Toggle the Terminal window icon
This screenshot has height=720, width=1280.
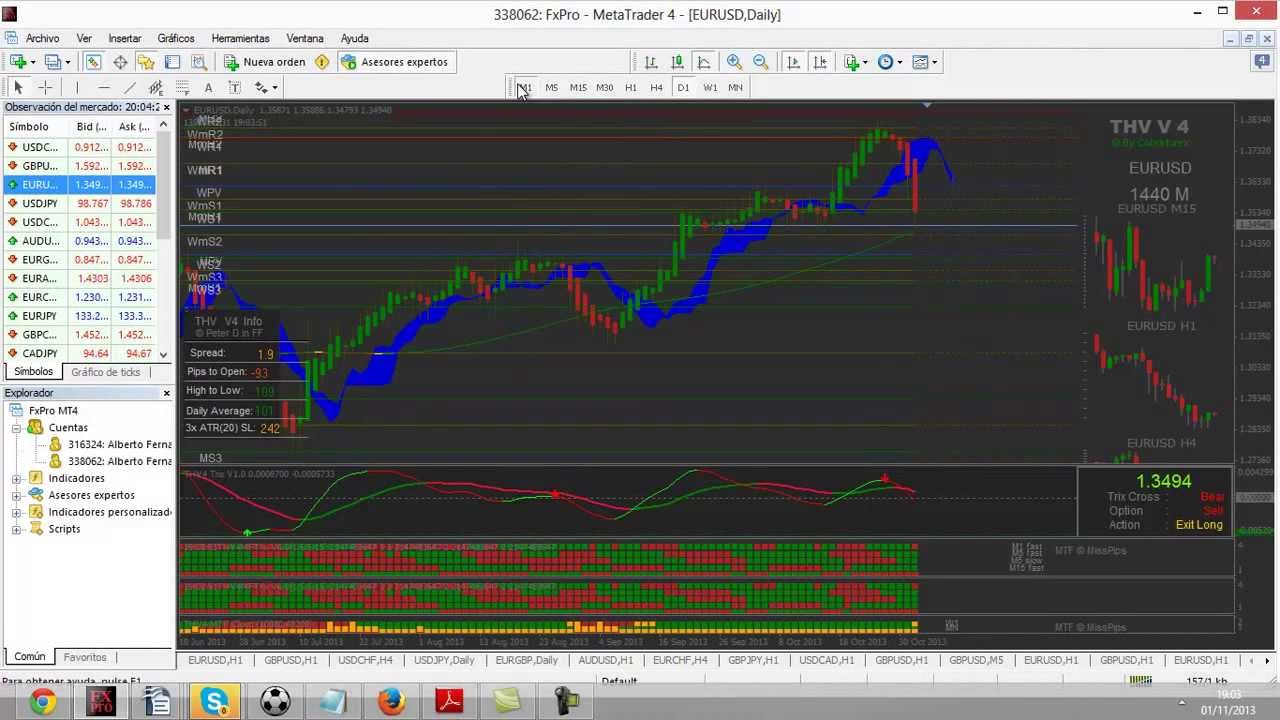coord(172,62)
